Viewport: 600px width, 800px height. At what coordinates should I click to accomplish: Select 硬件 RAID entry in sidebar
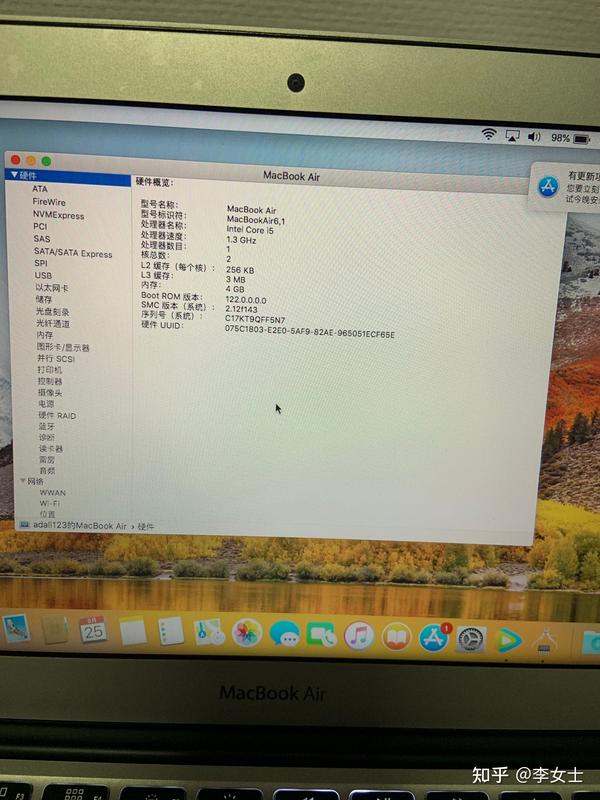[x=57, y=415]
